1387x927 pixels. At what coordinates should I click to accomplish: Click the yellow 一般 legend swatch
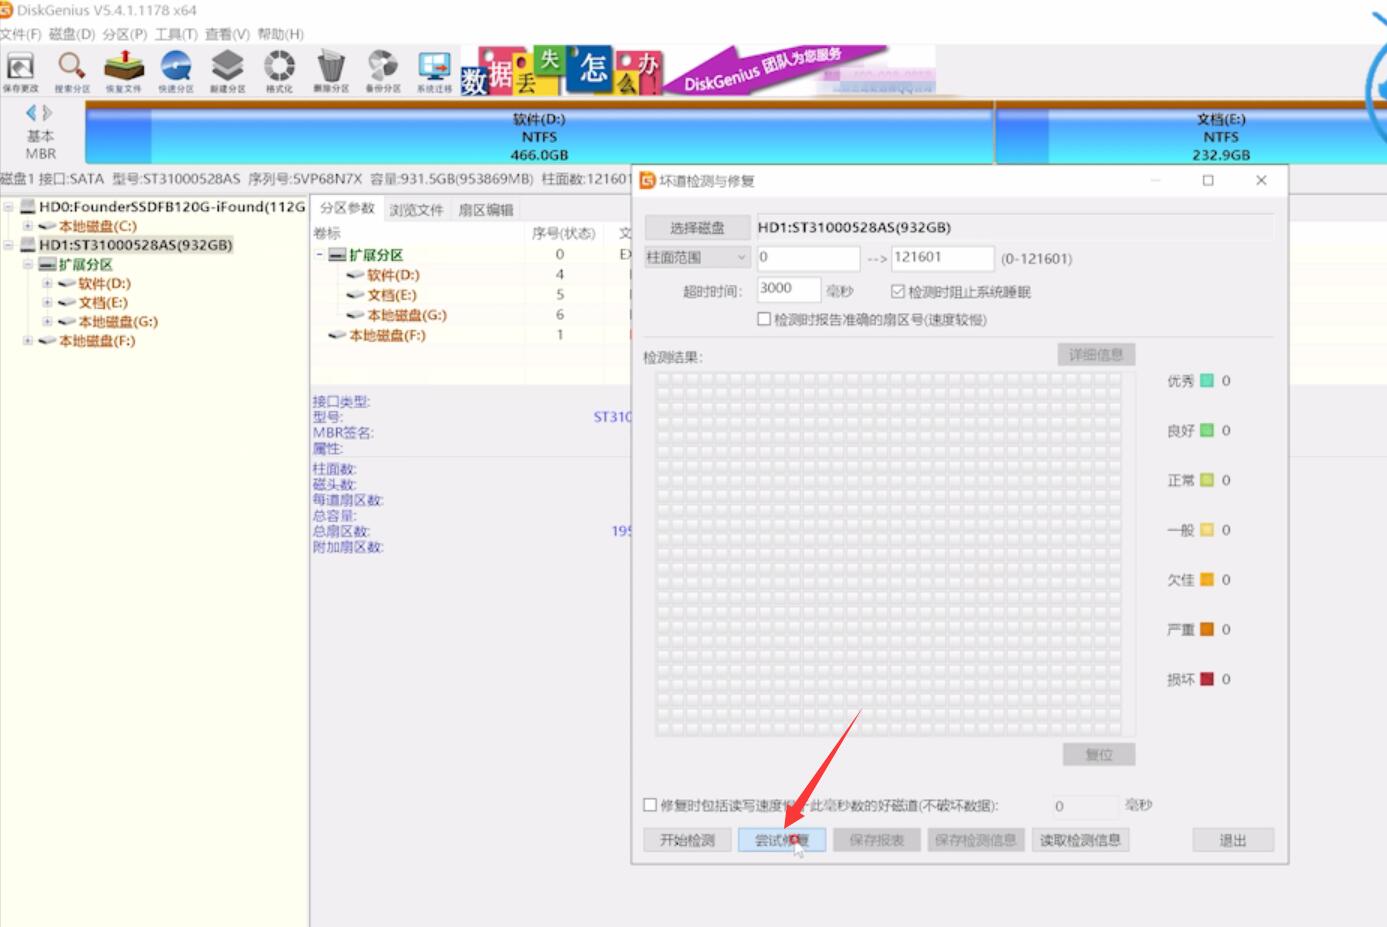(1207, 530)
